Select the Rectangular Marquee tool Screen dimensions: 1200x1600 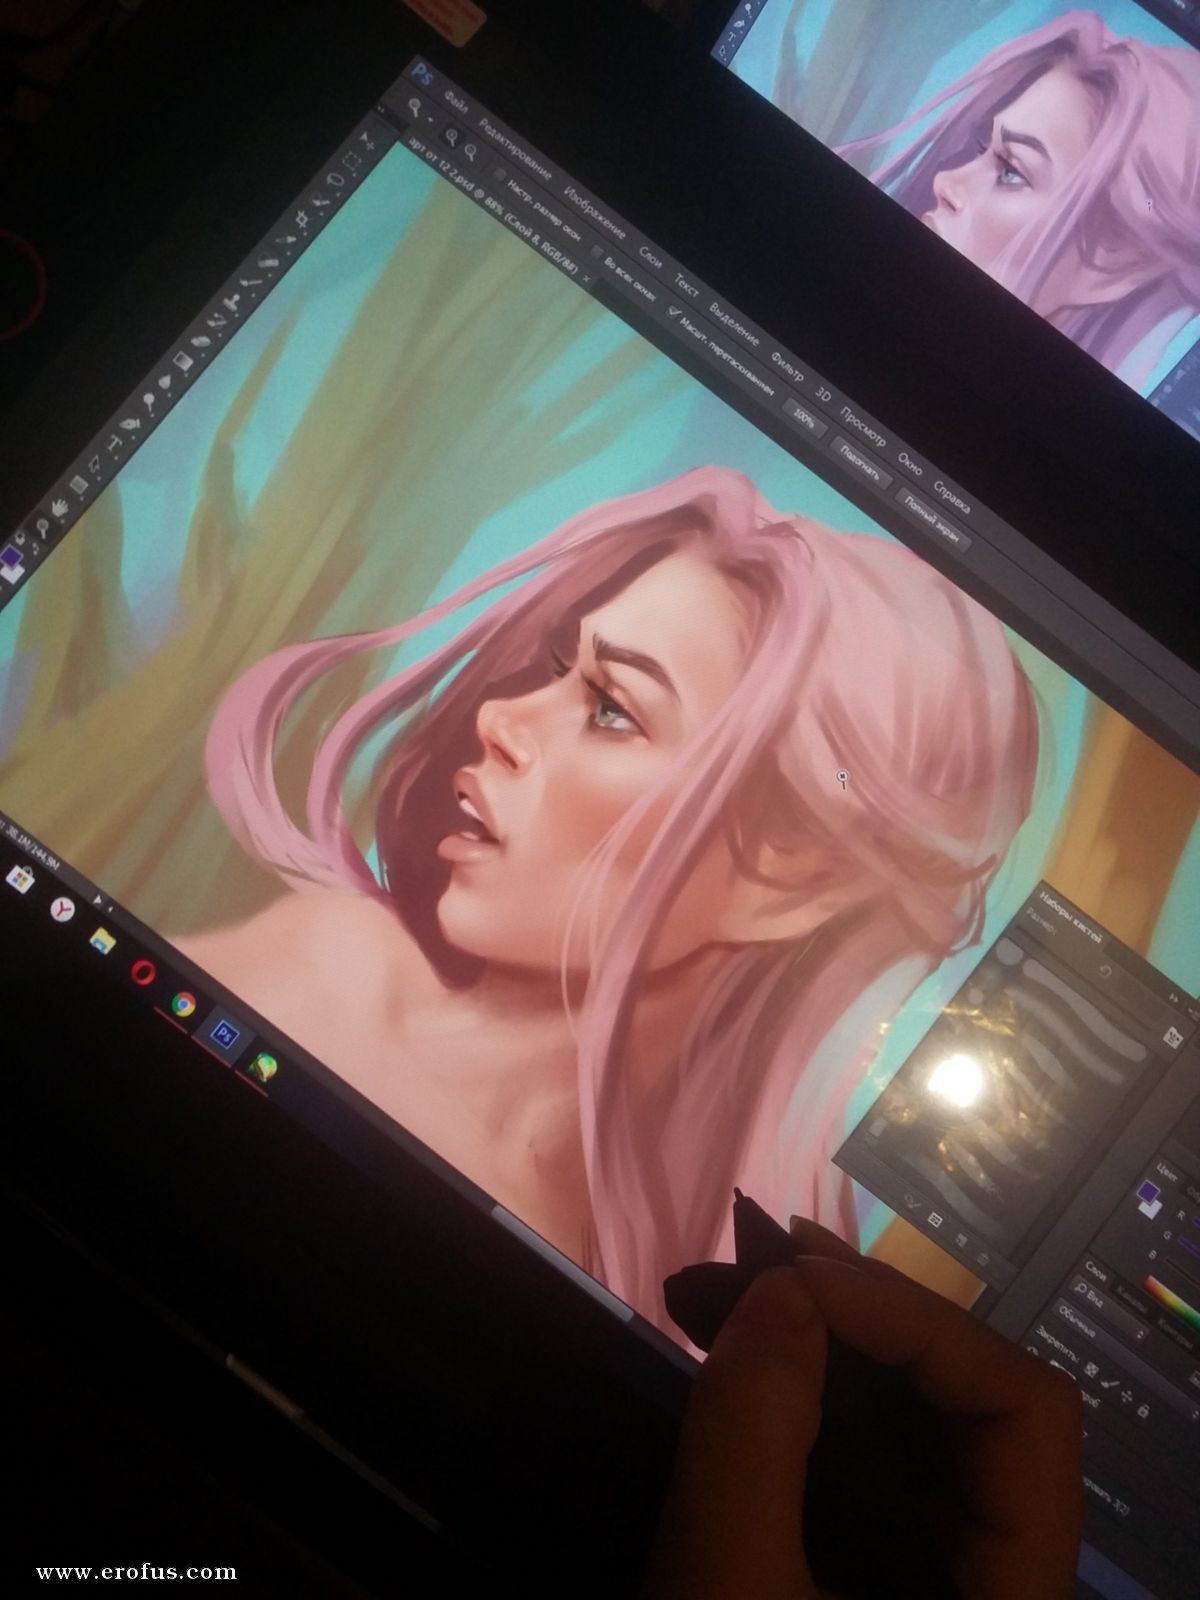pos(350,163)
